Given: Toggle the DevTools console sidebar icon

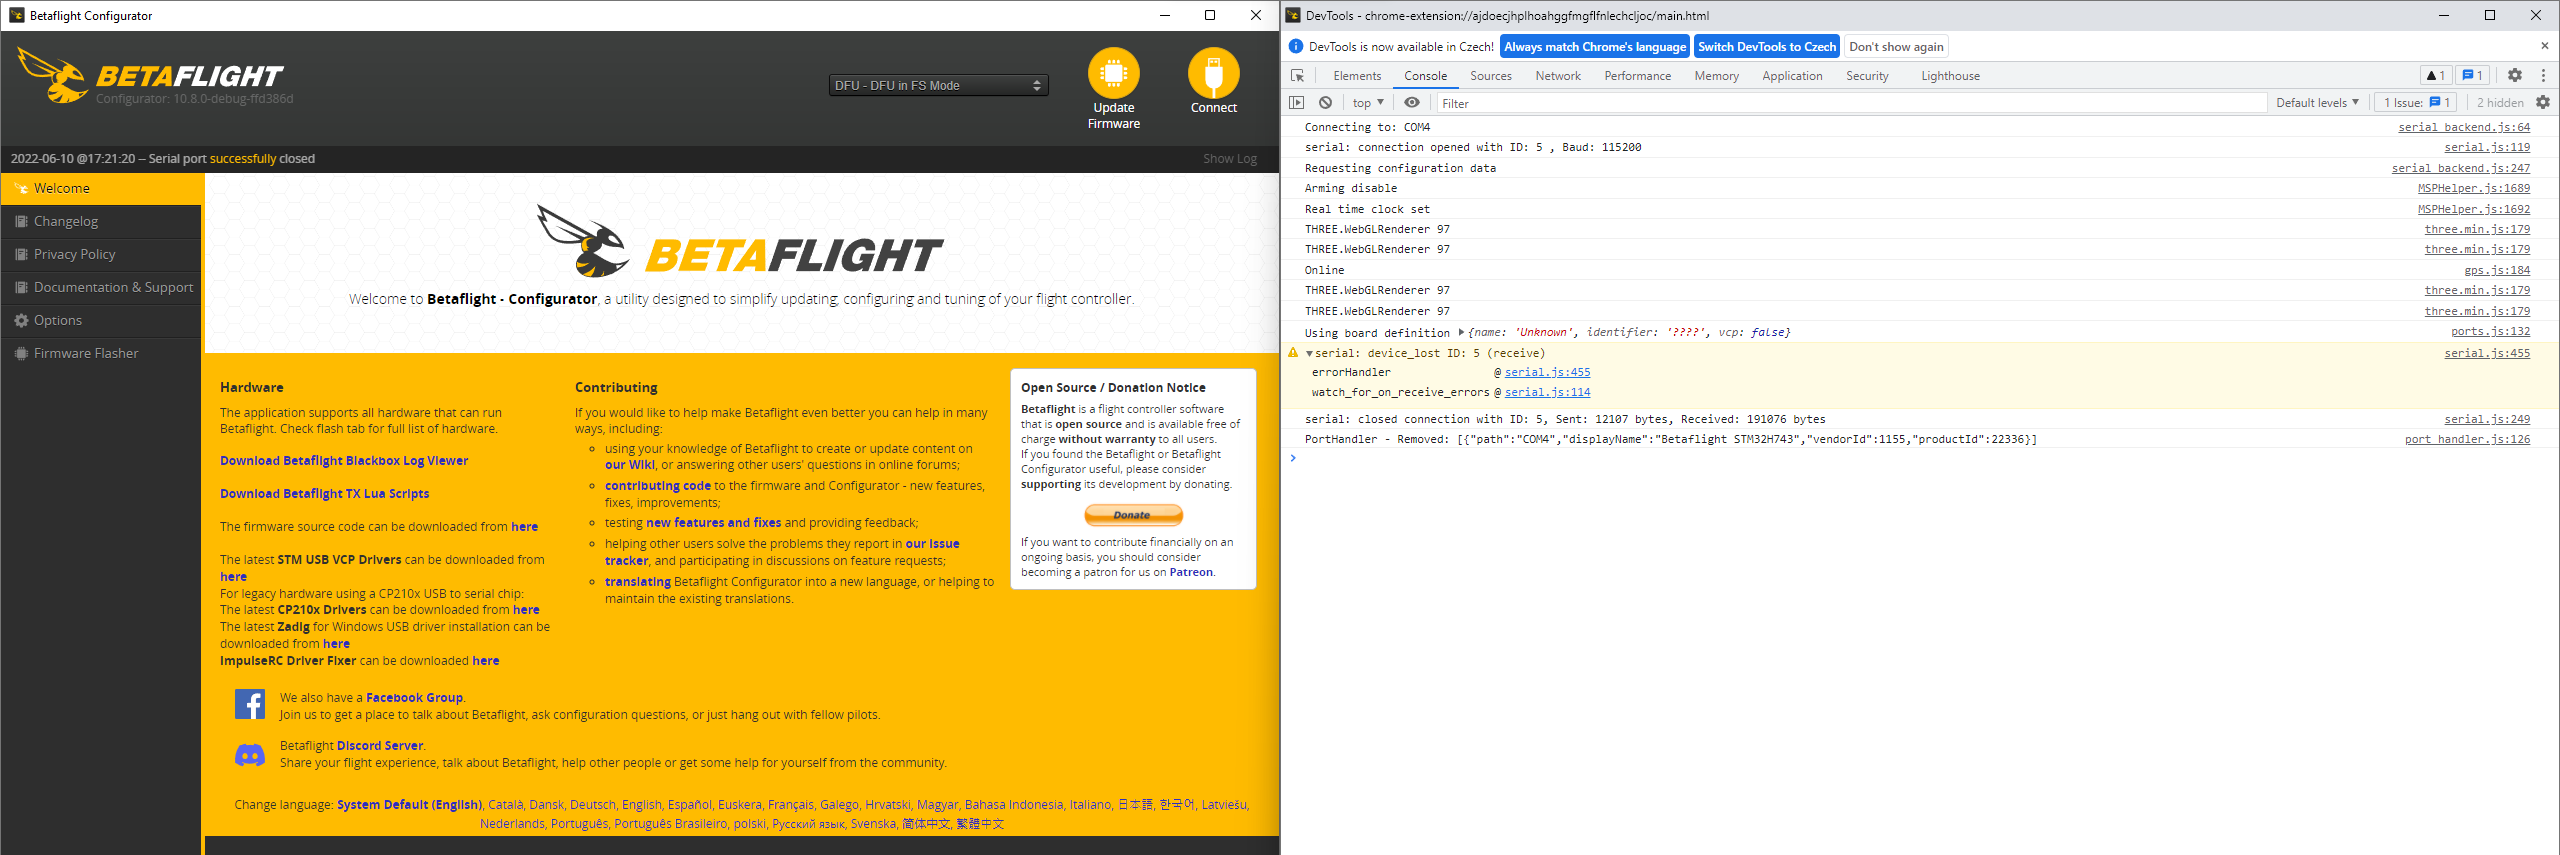Looking at the screenshot, I should (x=1297, y=103).
